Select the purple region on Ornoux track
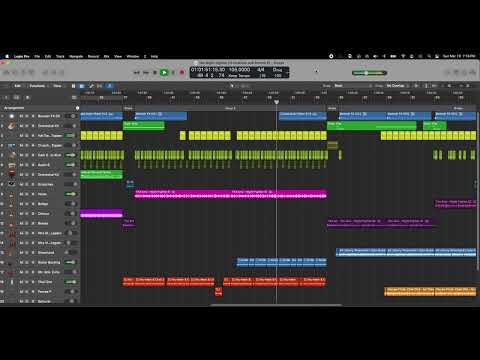This screenshot has height=360, width=480. [x=101, y=213]
